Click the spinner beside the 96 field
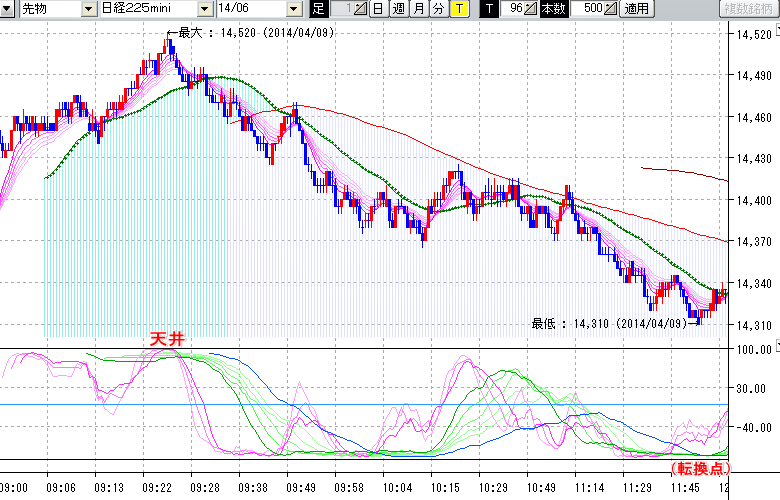Image resolution: width=780 pixels, height=500 pixels. pyautogui.click(x=532, y=9)
